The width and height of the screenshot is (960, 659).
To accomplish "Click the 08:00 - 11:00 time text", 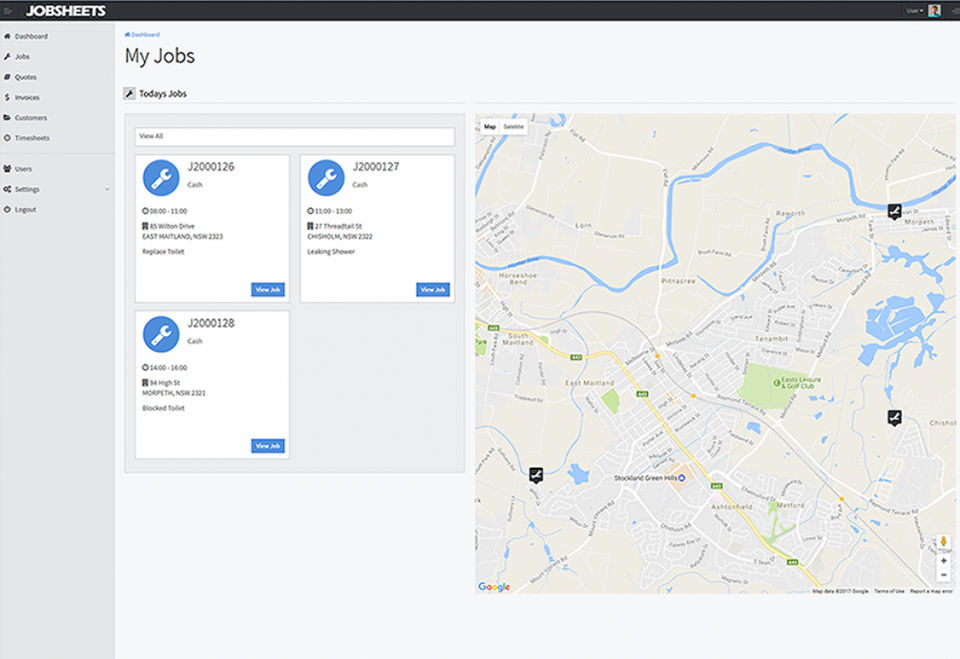I will 168,211.
